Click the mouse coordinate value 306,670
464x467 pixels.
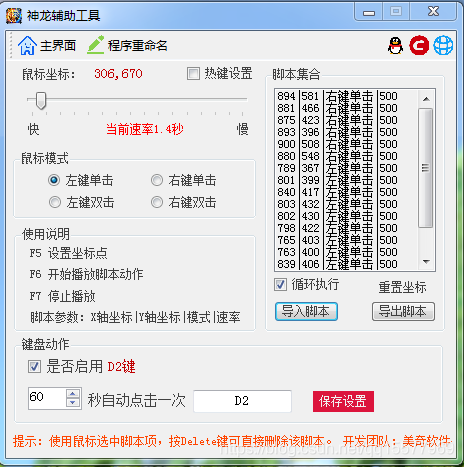point(118,74)
